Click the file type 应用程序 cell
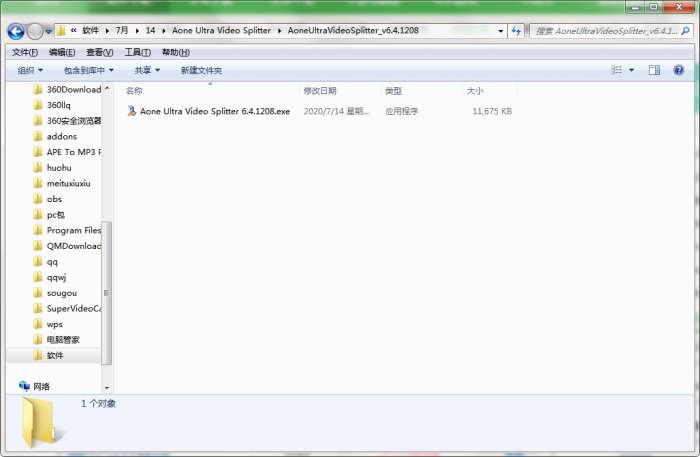The width and height of the screenshot is (700, 457). [401, 111]
